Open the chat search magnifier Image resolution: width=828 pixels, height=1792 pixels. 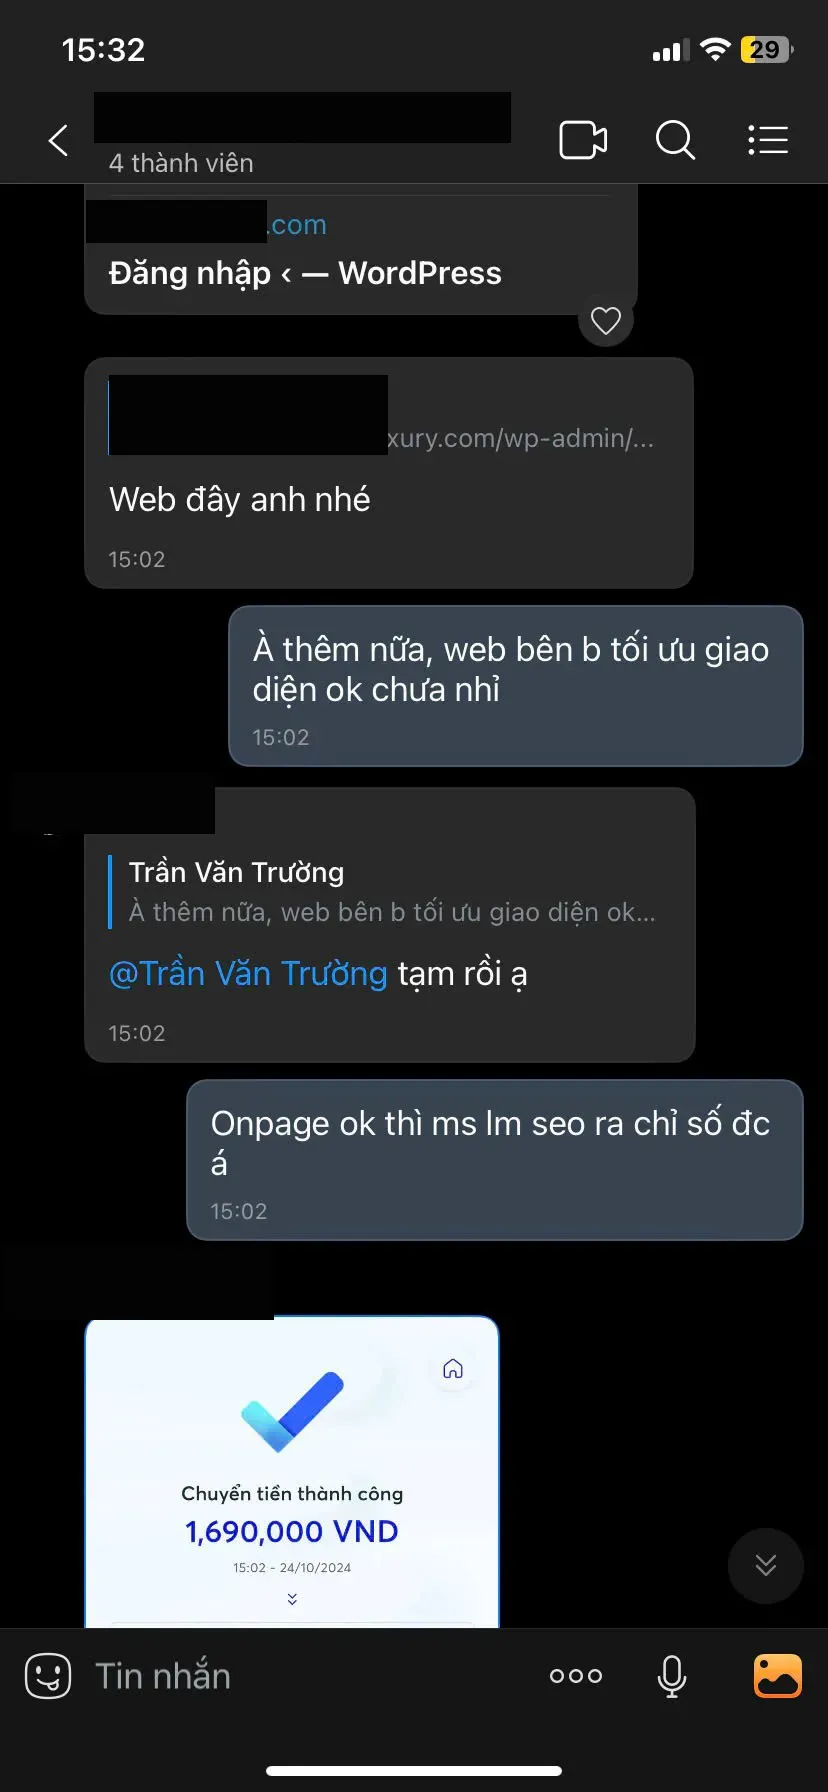pyautogui.click(x=675, y=140)
